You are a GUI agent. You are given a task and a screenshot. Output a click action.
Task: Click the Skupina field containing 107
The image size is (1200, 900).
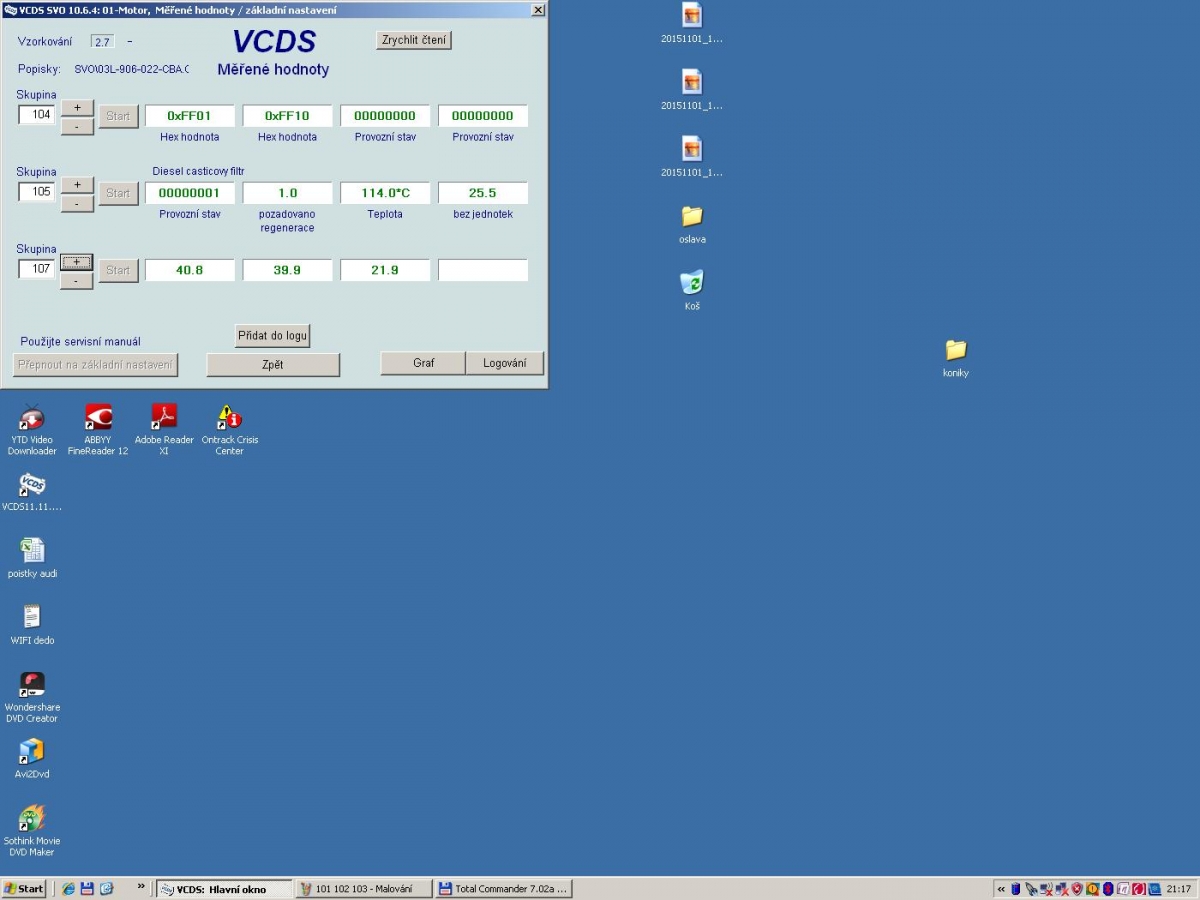click(x=37, y=269)
